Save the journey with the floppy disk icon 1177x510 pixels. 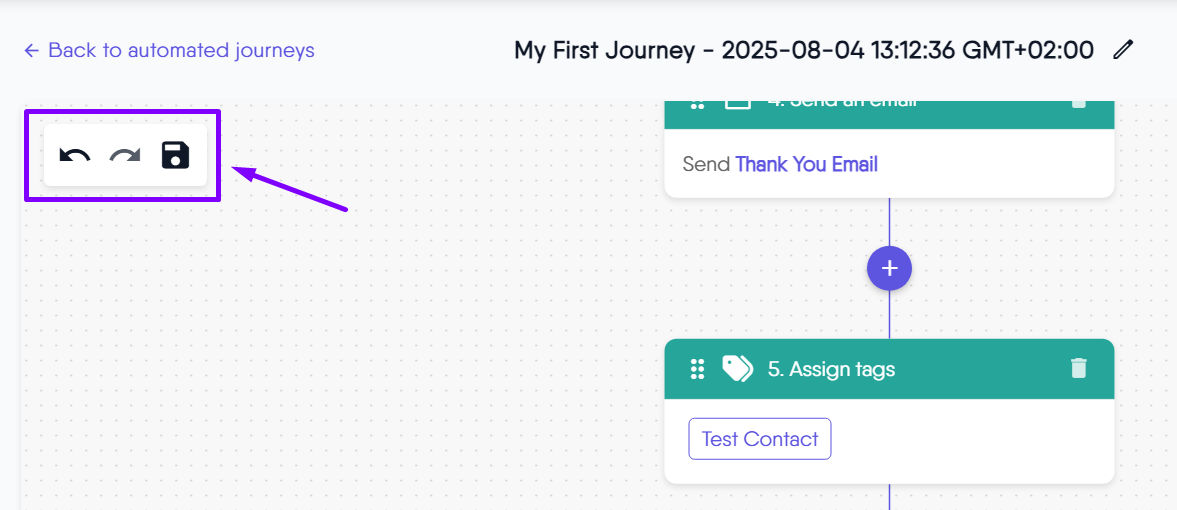coord(175,155)
